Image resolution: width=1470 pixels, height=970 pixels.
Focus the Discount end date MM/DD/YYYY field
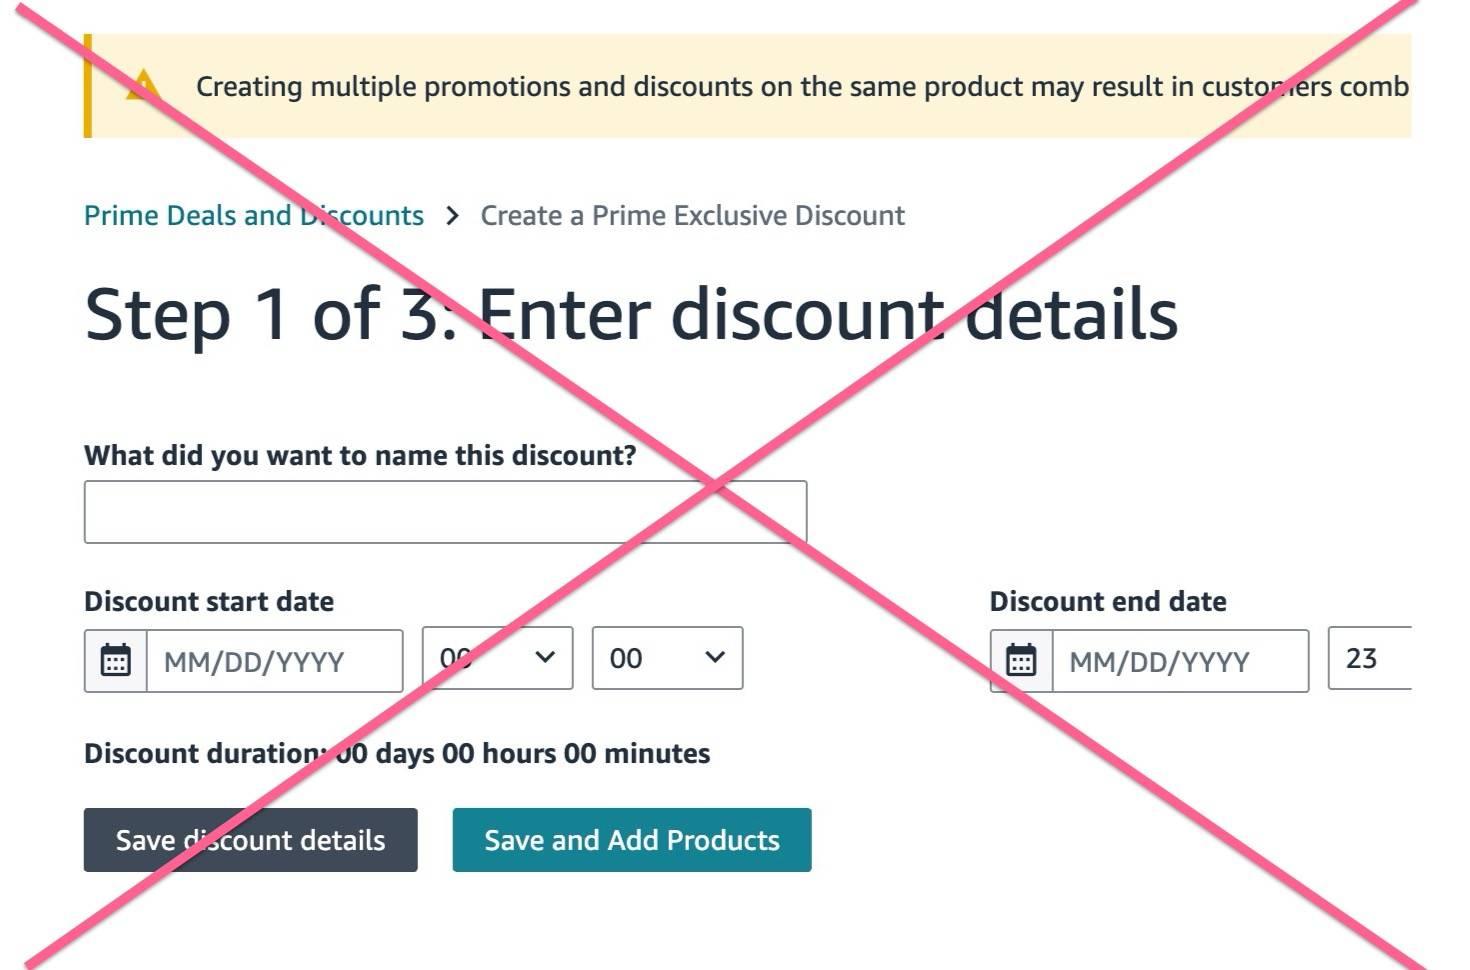click(x=1180, y=661)
